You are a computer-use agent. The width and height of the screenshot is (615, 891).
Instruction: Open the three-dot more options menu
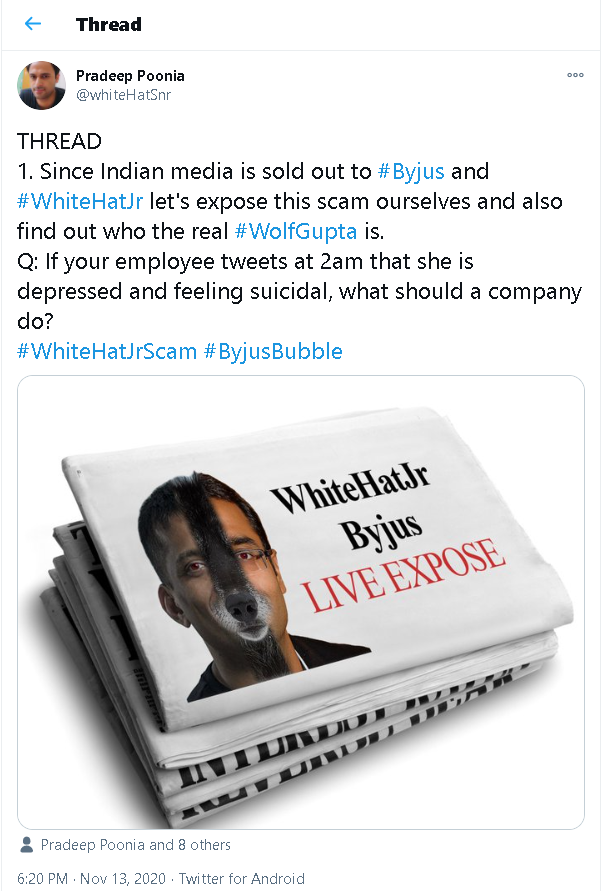575,75
